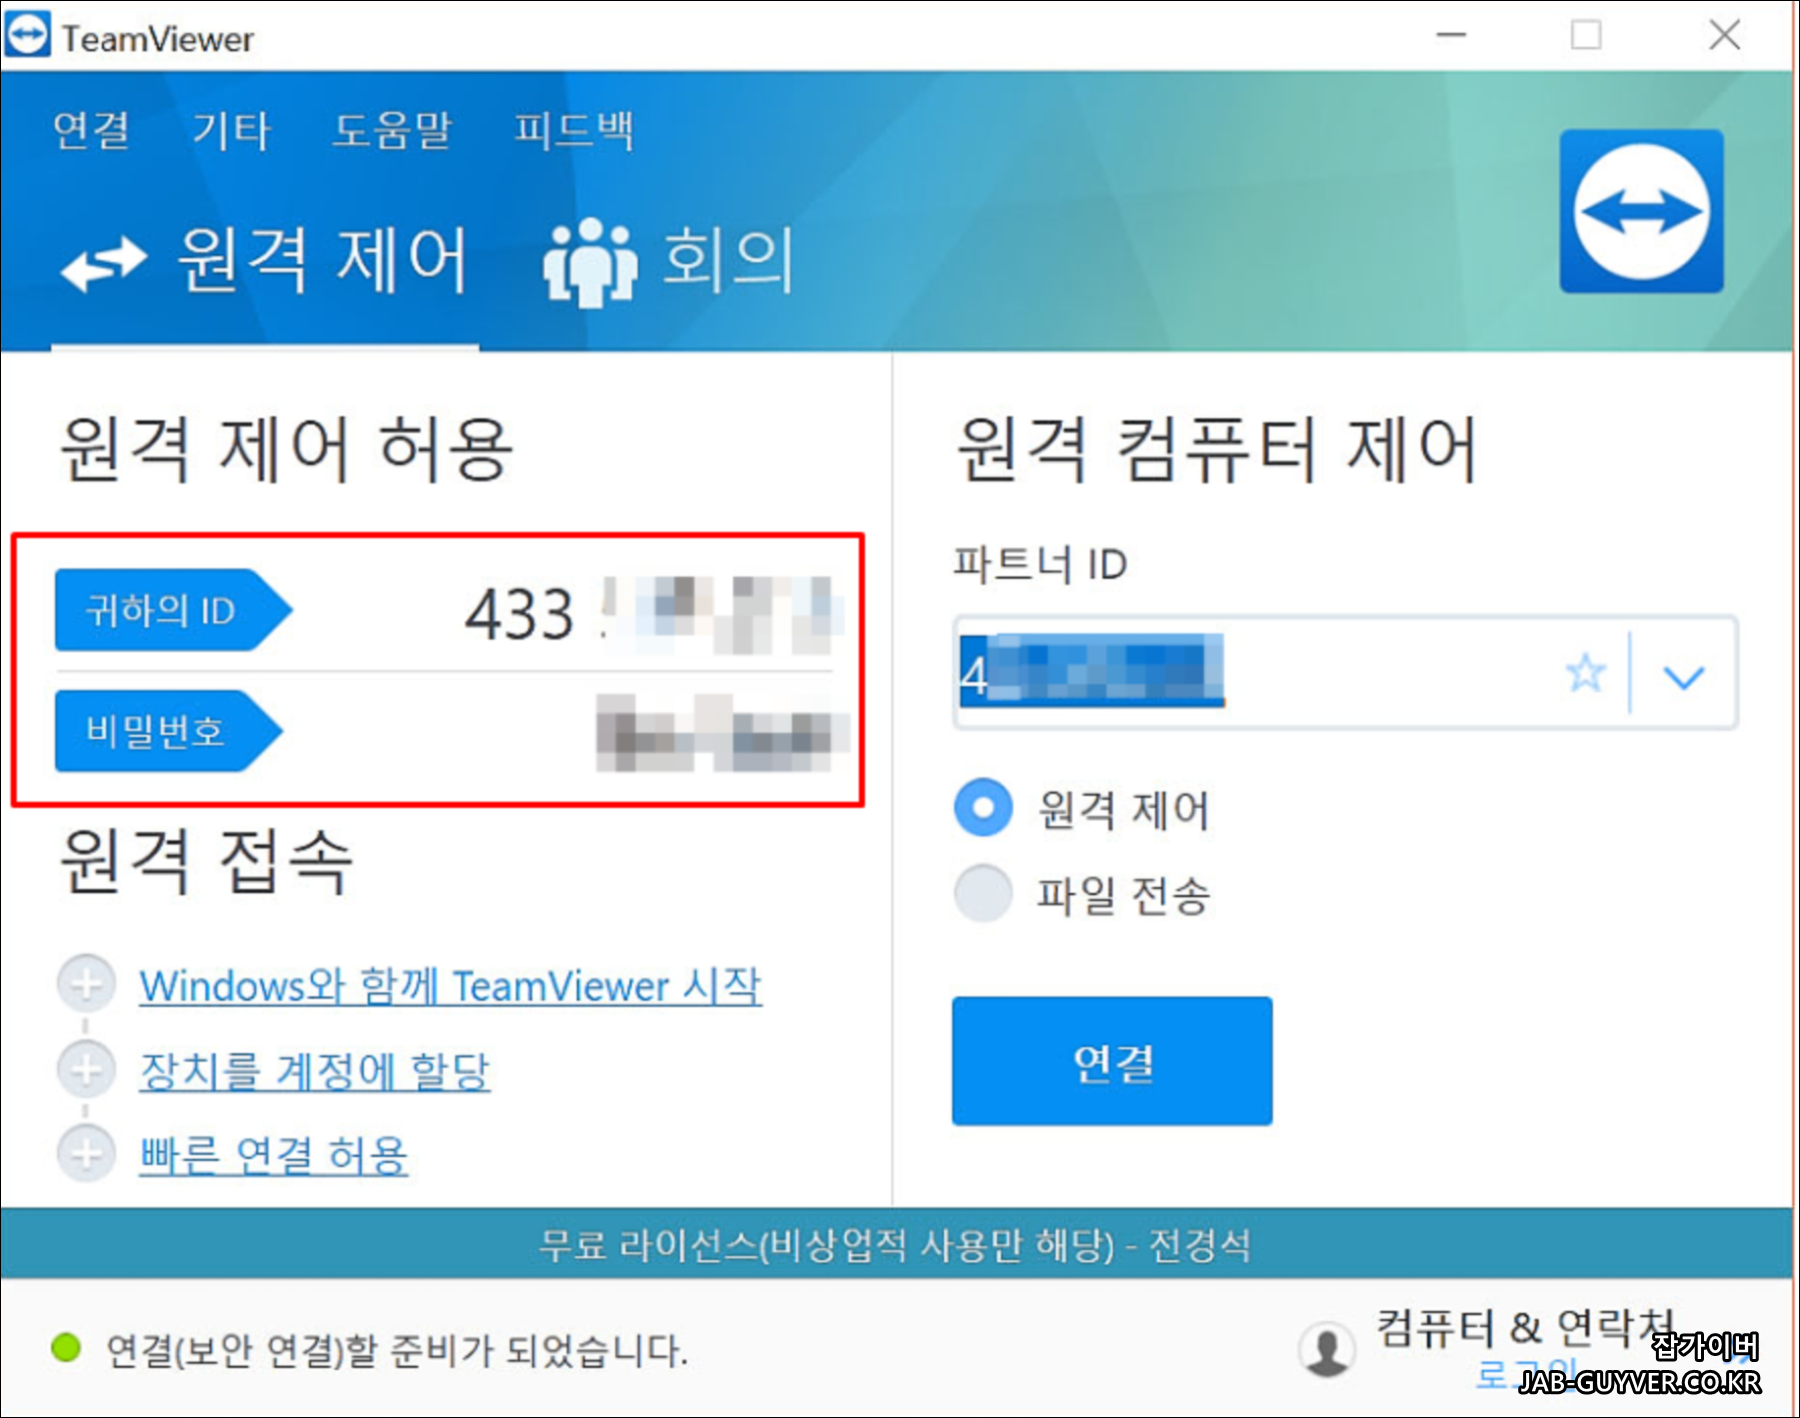Click the plus icon beside 장치를 계정에 할당
The height and width of the screenshot is (1418, 1800).
86,1069
